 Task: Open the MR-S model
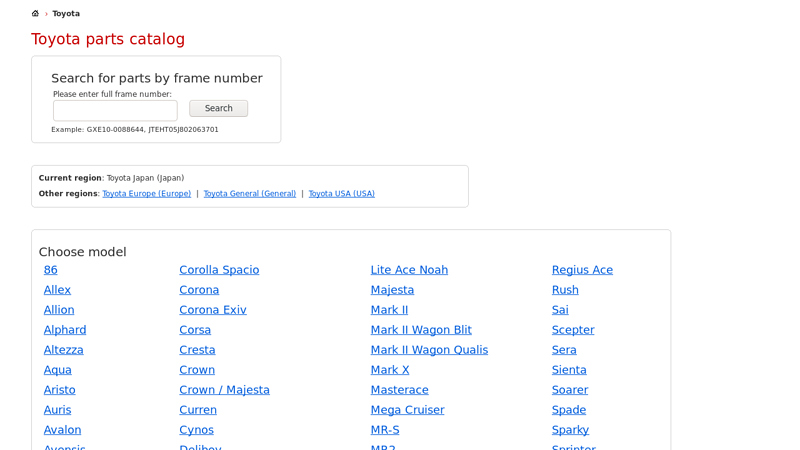tap(385, 429)
